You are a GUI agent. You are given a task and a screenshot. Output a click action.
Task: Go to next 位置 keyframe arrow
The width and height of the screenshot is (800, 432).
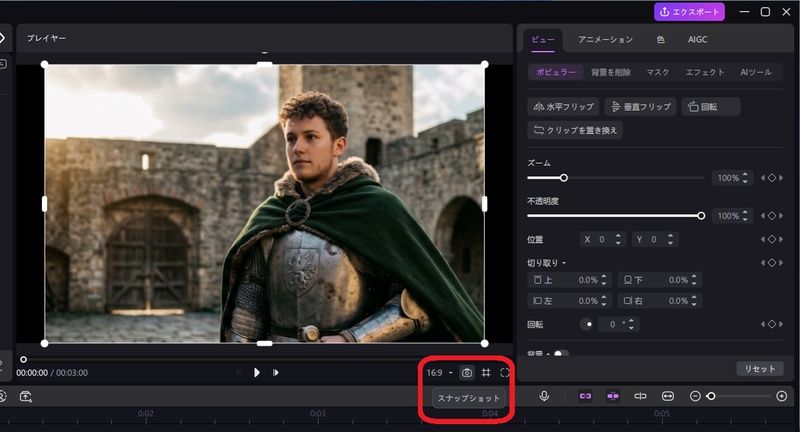coord(781,239)
